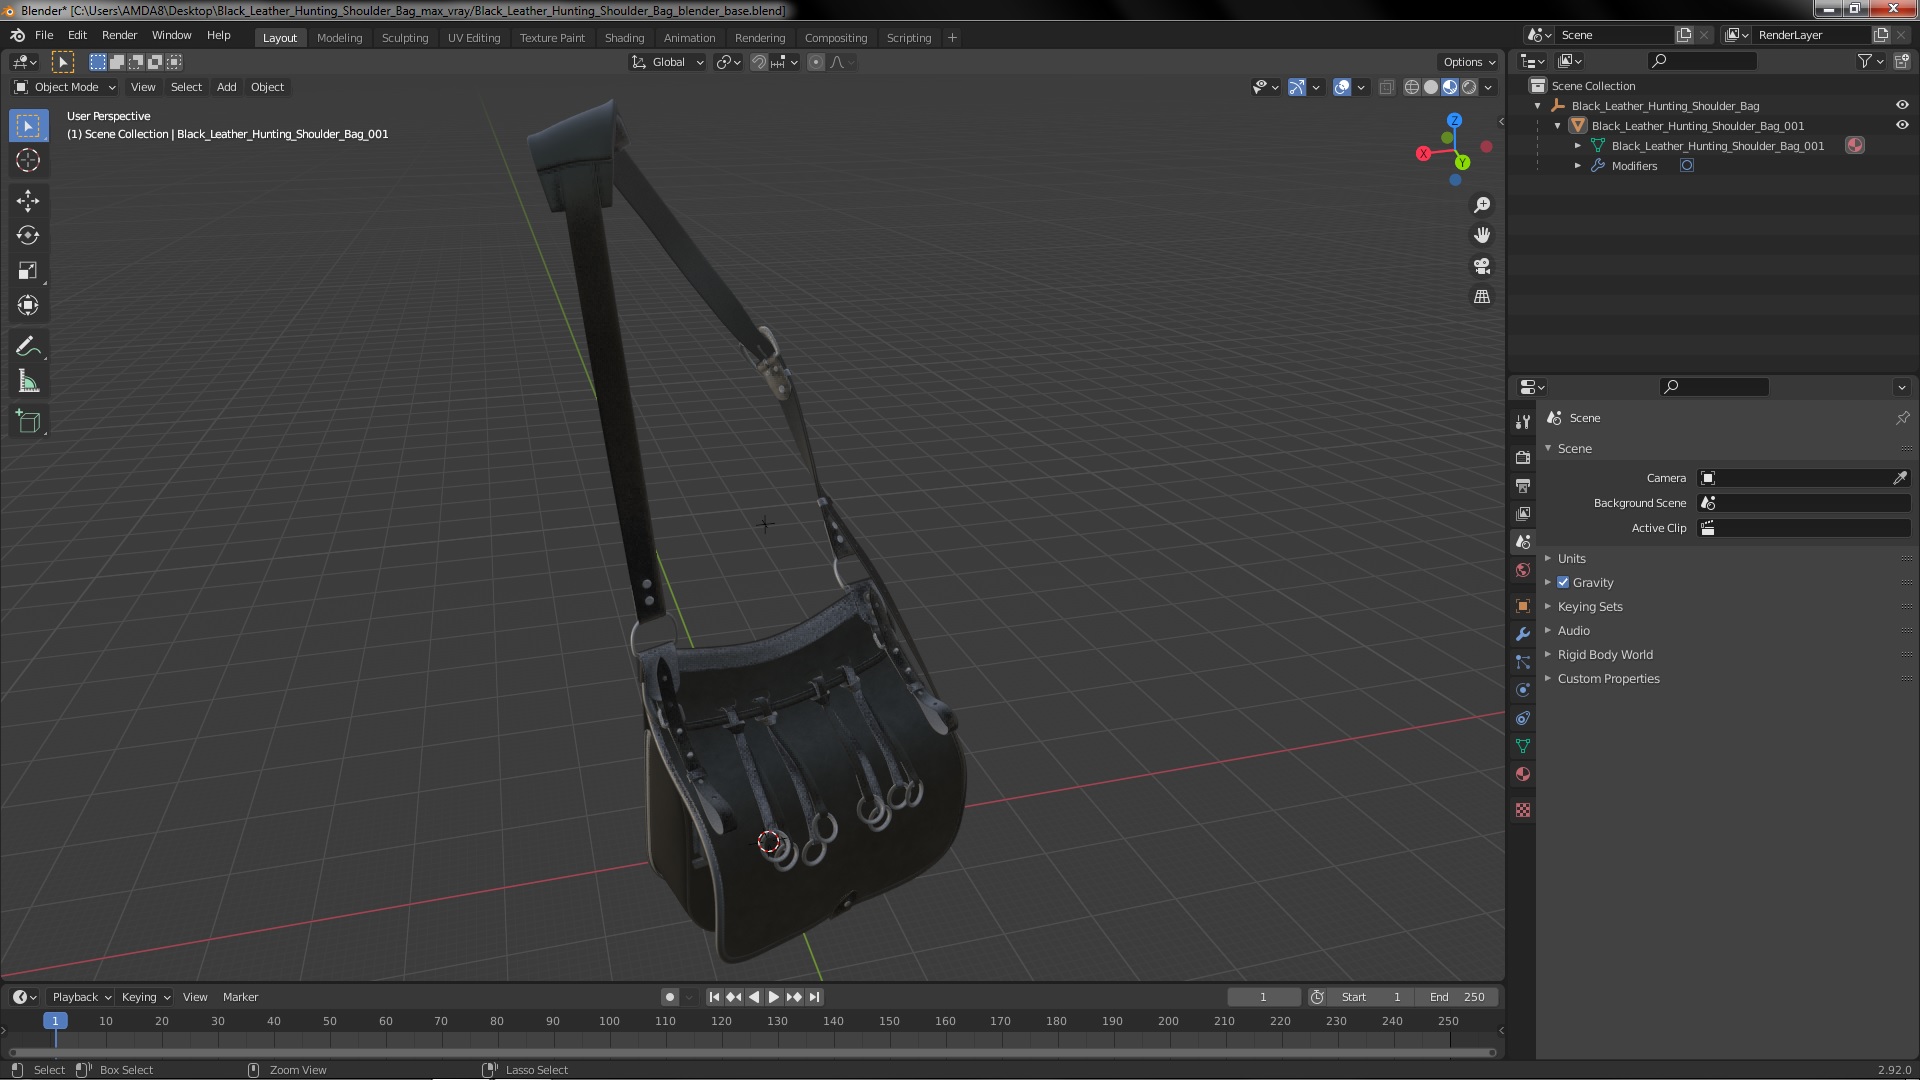Select the Scale tool
The height and width of the screenshot is (1080, 1920).
(28, 271)
